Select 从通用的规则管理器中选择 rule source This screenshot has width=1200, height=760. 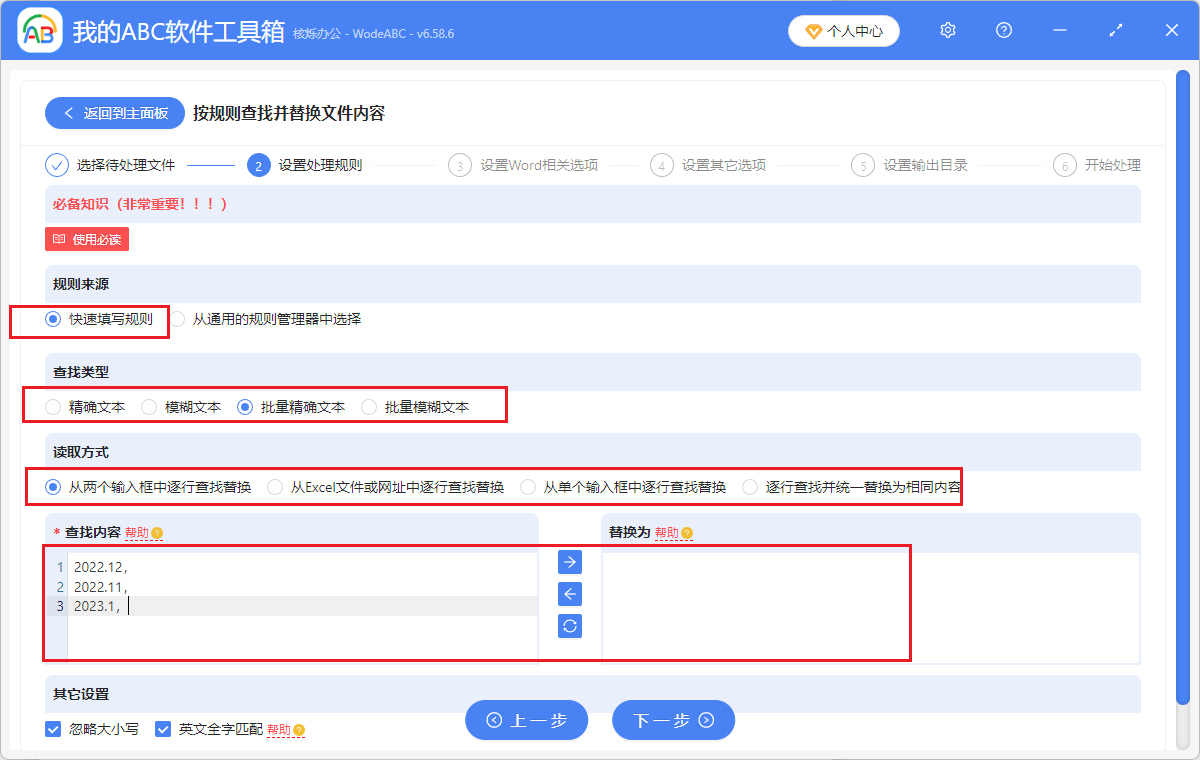(176, 318)
